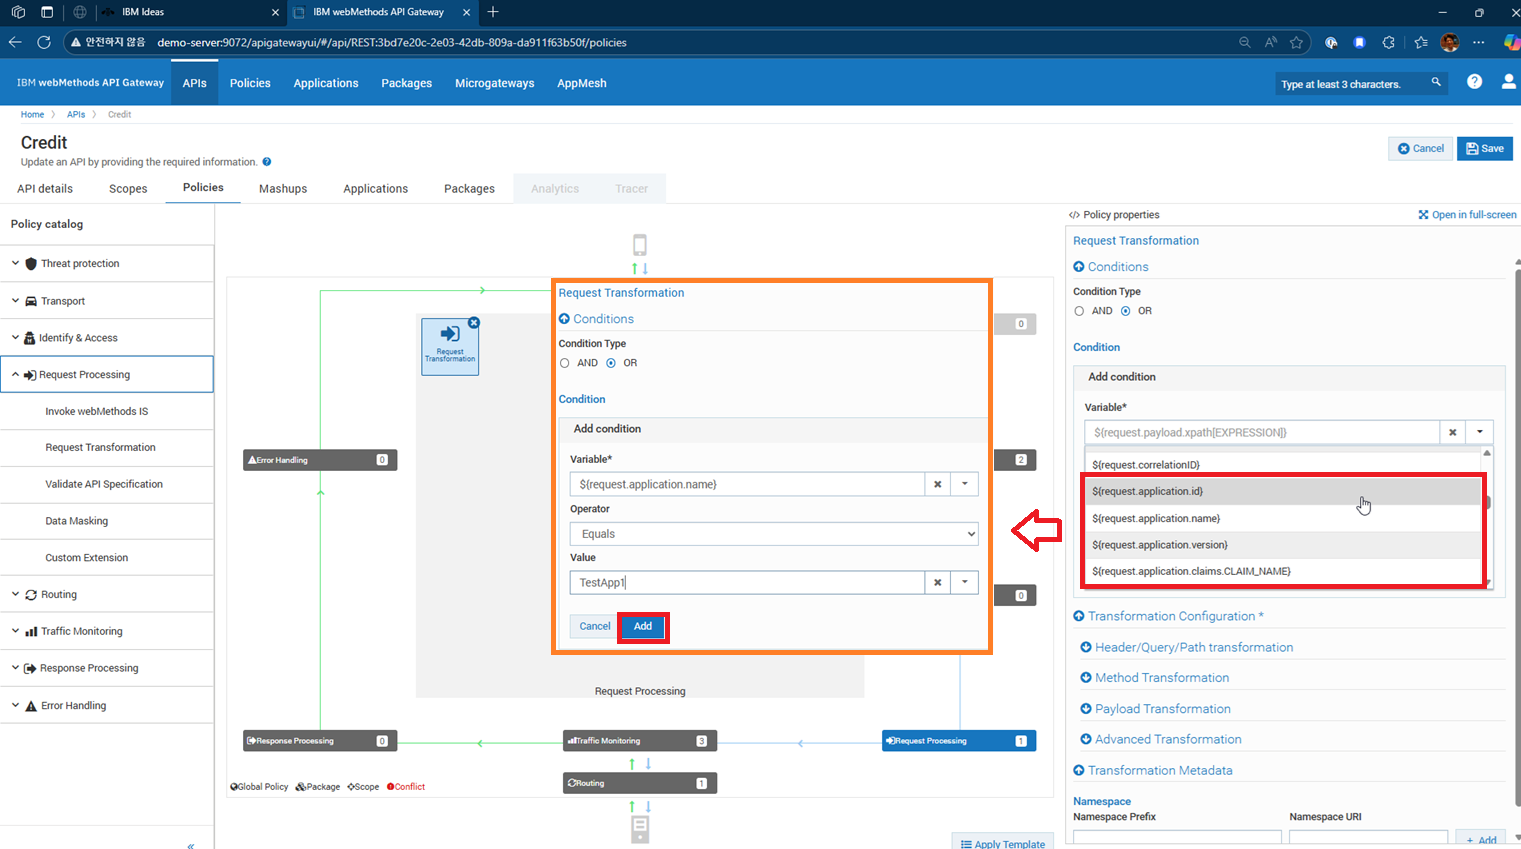This screenshot has height=849, width=1521.
Task: Click the search magnifier icon
Action: (1436, 82)
